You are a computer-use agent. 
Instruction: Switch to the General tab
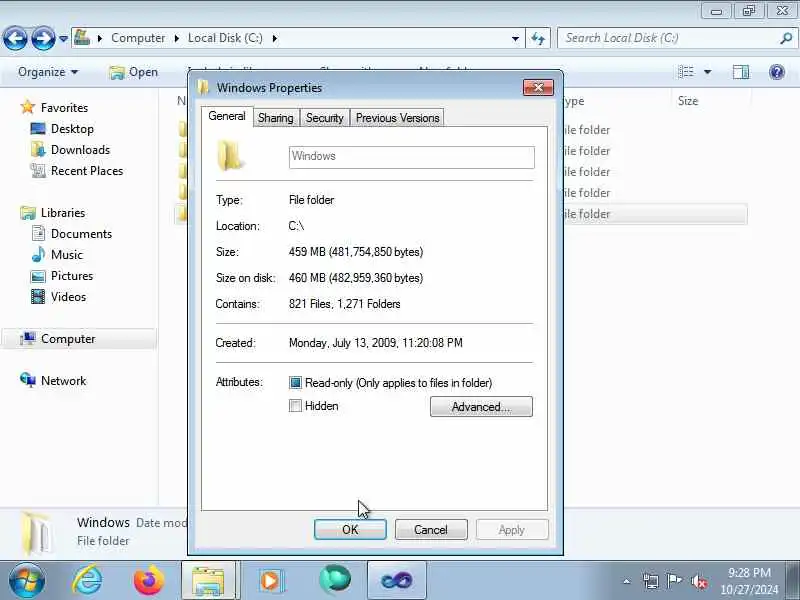click(x=227, y=116)
